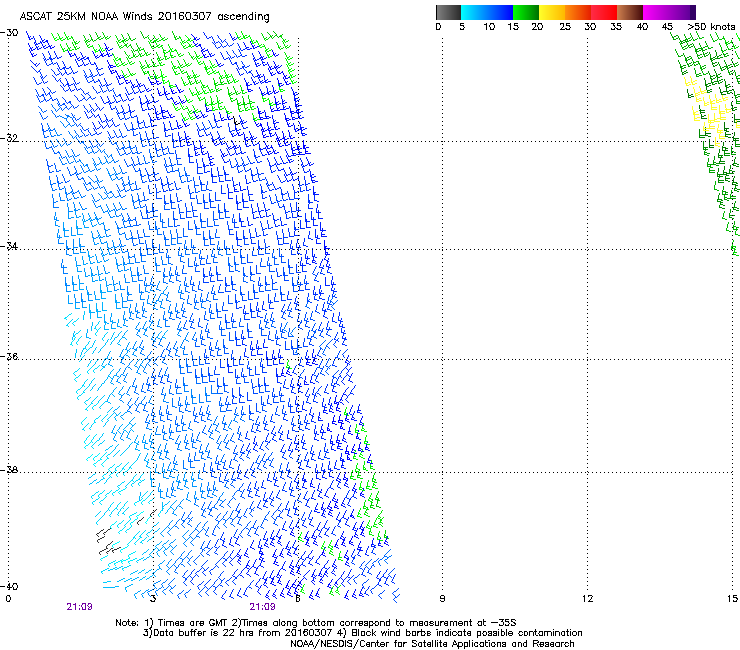Click the latitude label -34
Image resolution: width=740 pixels, height=650 pixels.
[9, 246]
